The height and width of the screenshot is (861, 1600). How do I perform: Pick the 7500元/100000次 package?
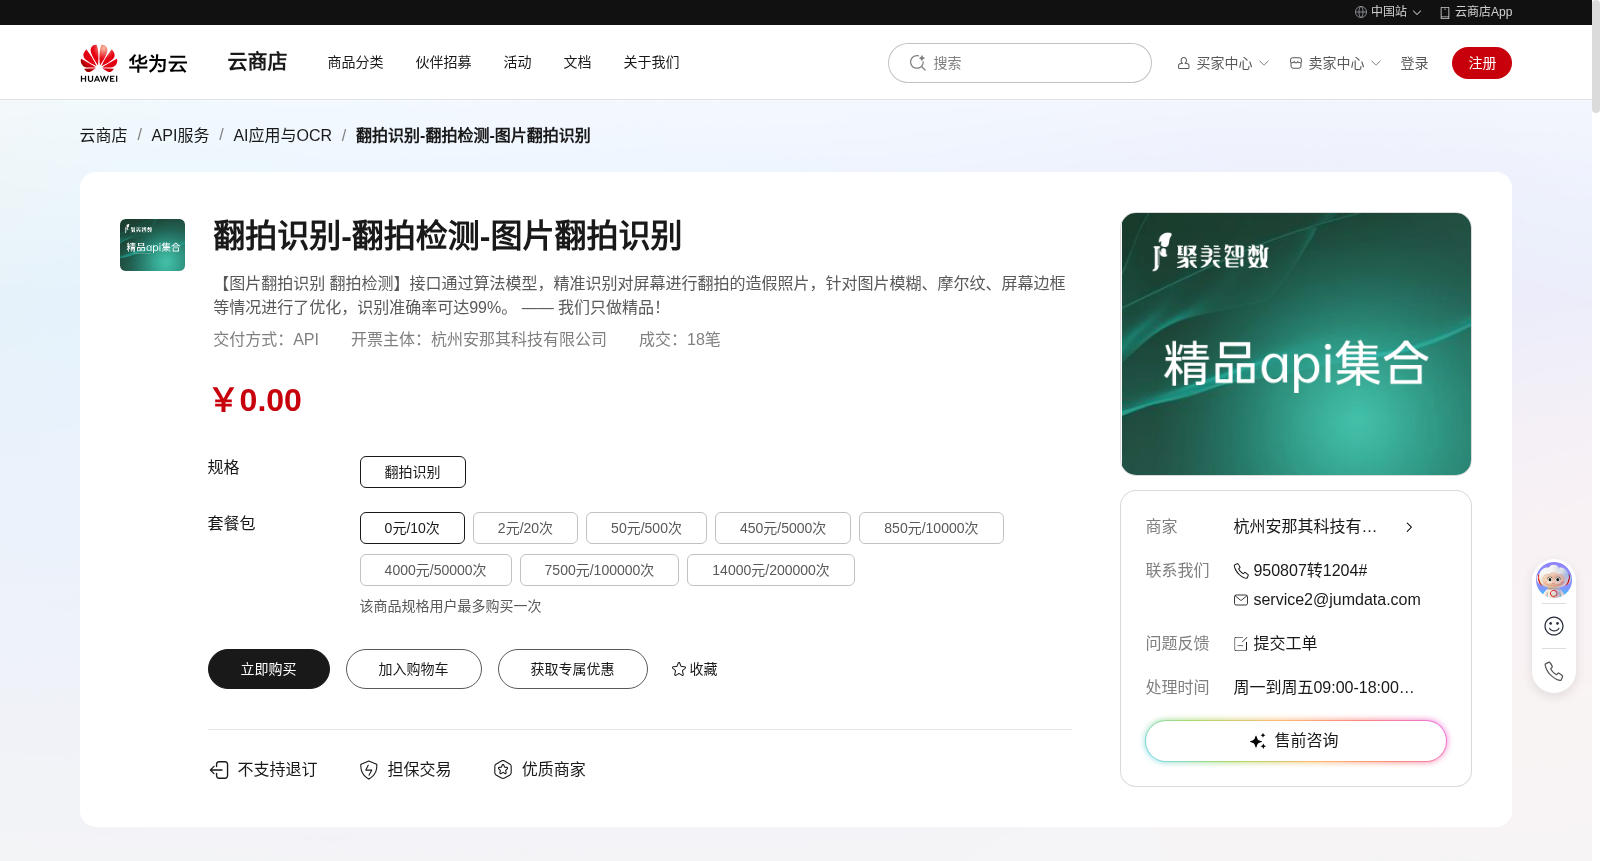(599, 570)
